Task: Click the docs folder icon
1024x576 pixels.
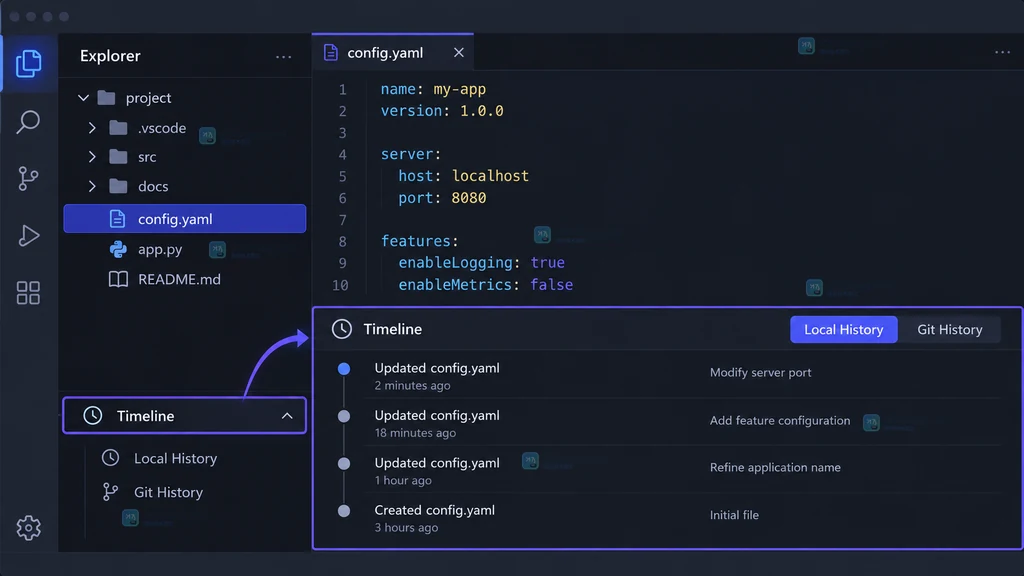Action: [x=118, y=186]
